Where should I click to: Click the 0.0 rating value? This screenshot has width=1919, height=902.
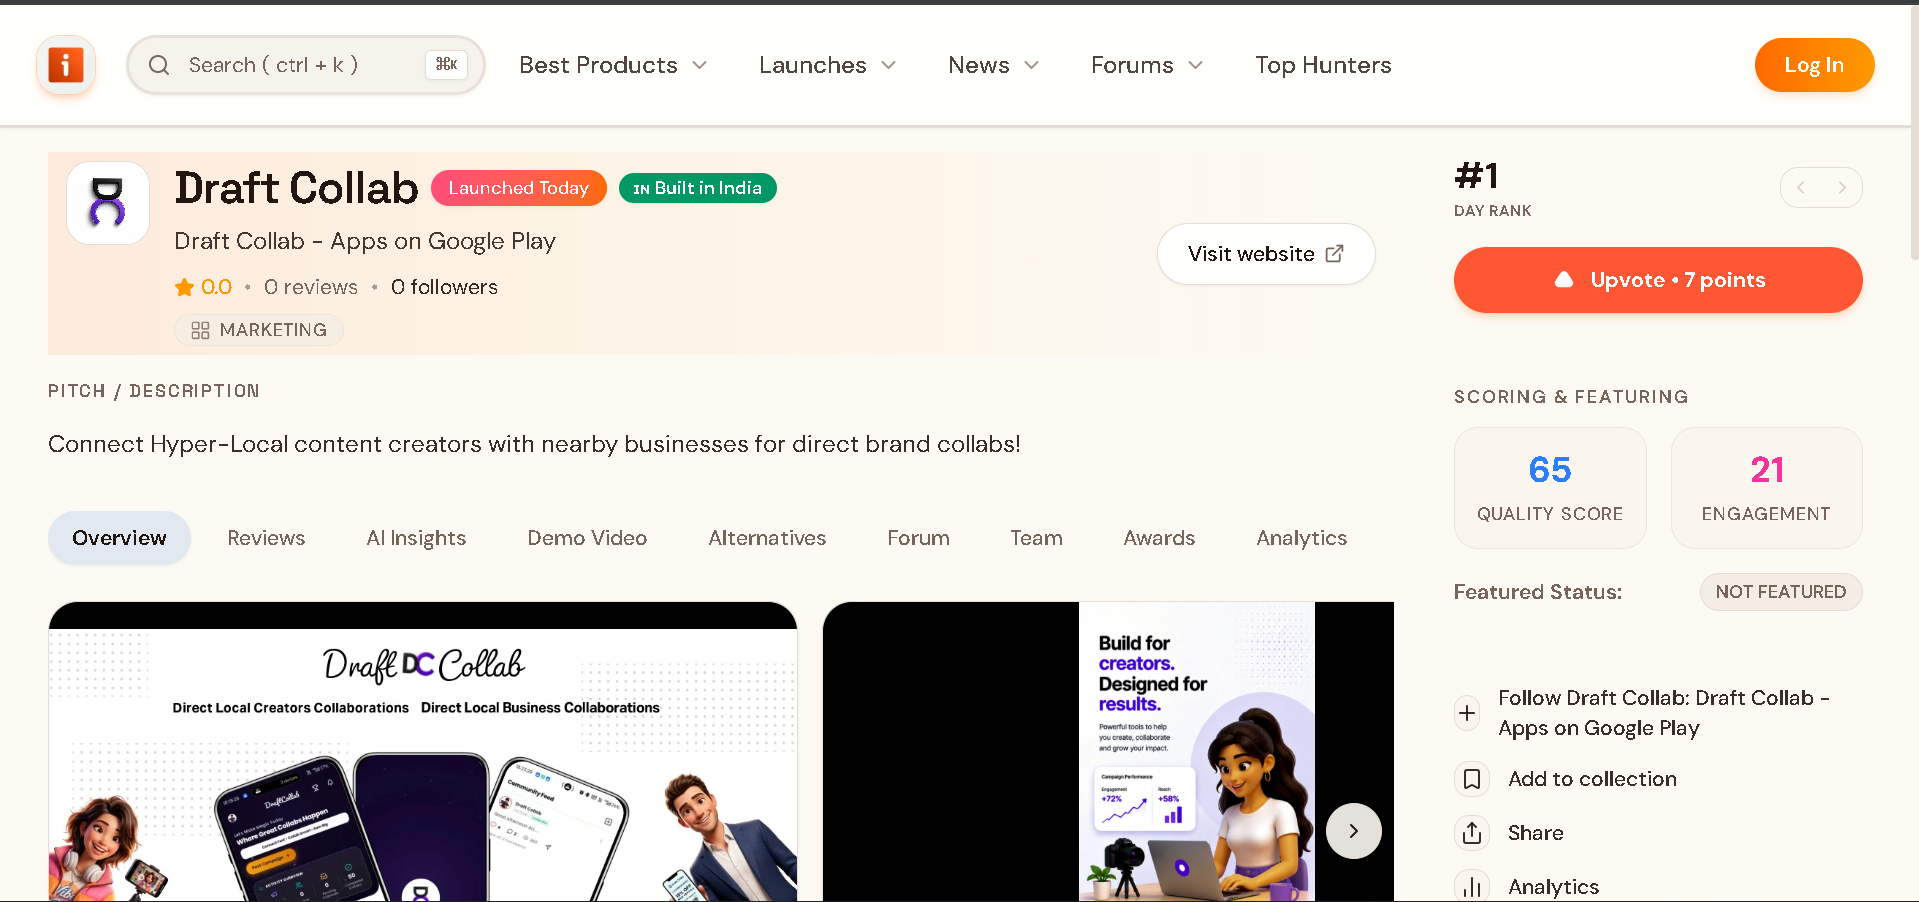(216, 287)
